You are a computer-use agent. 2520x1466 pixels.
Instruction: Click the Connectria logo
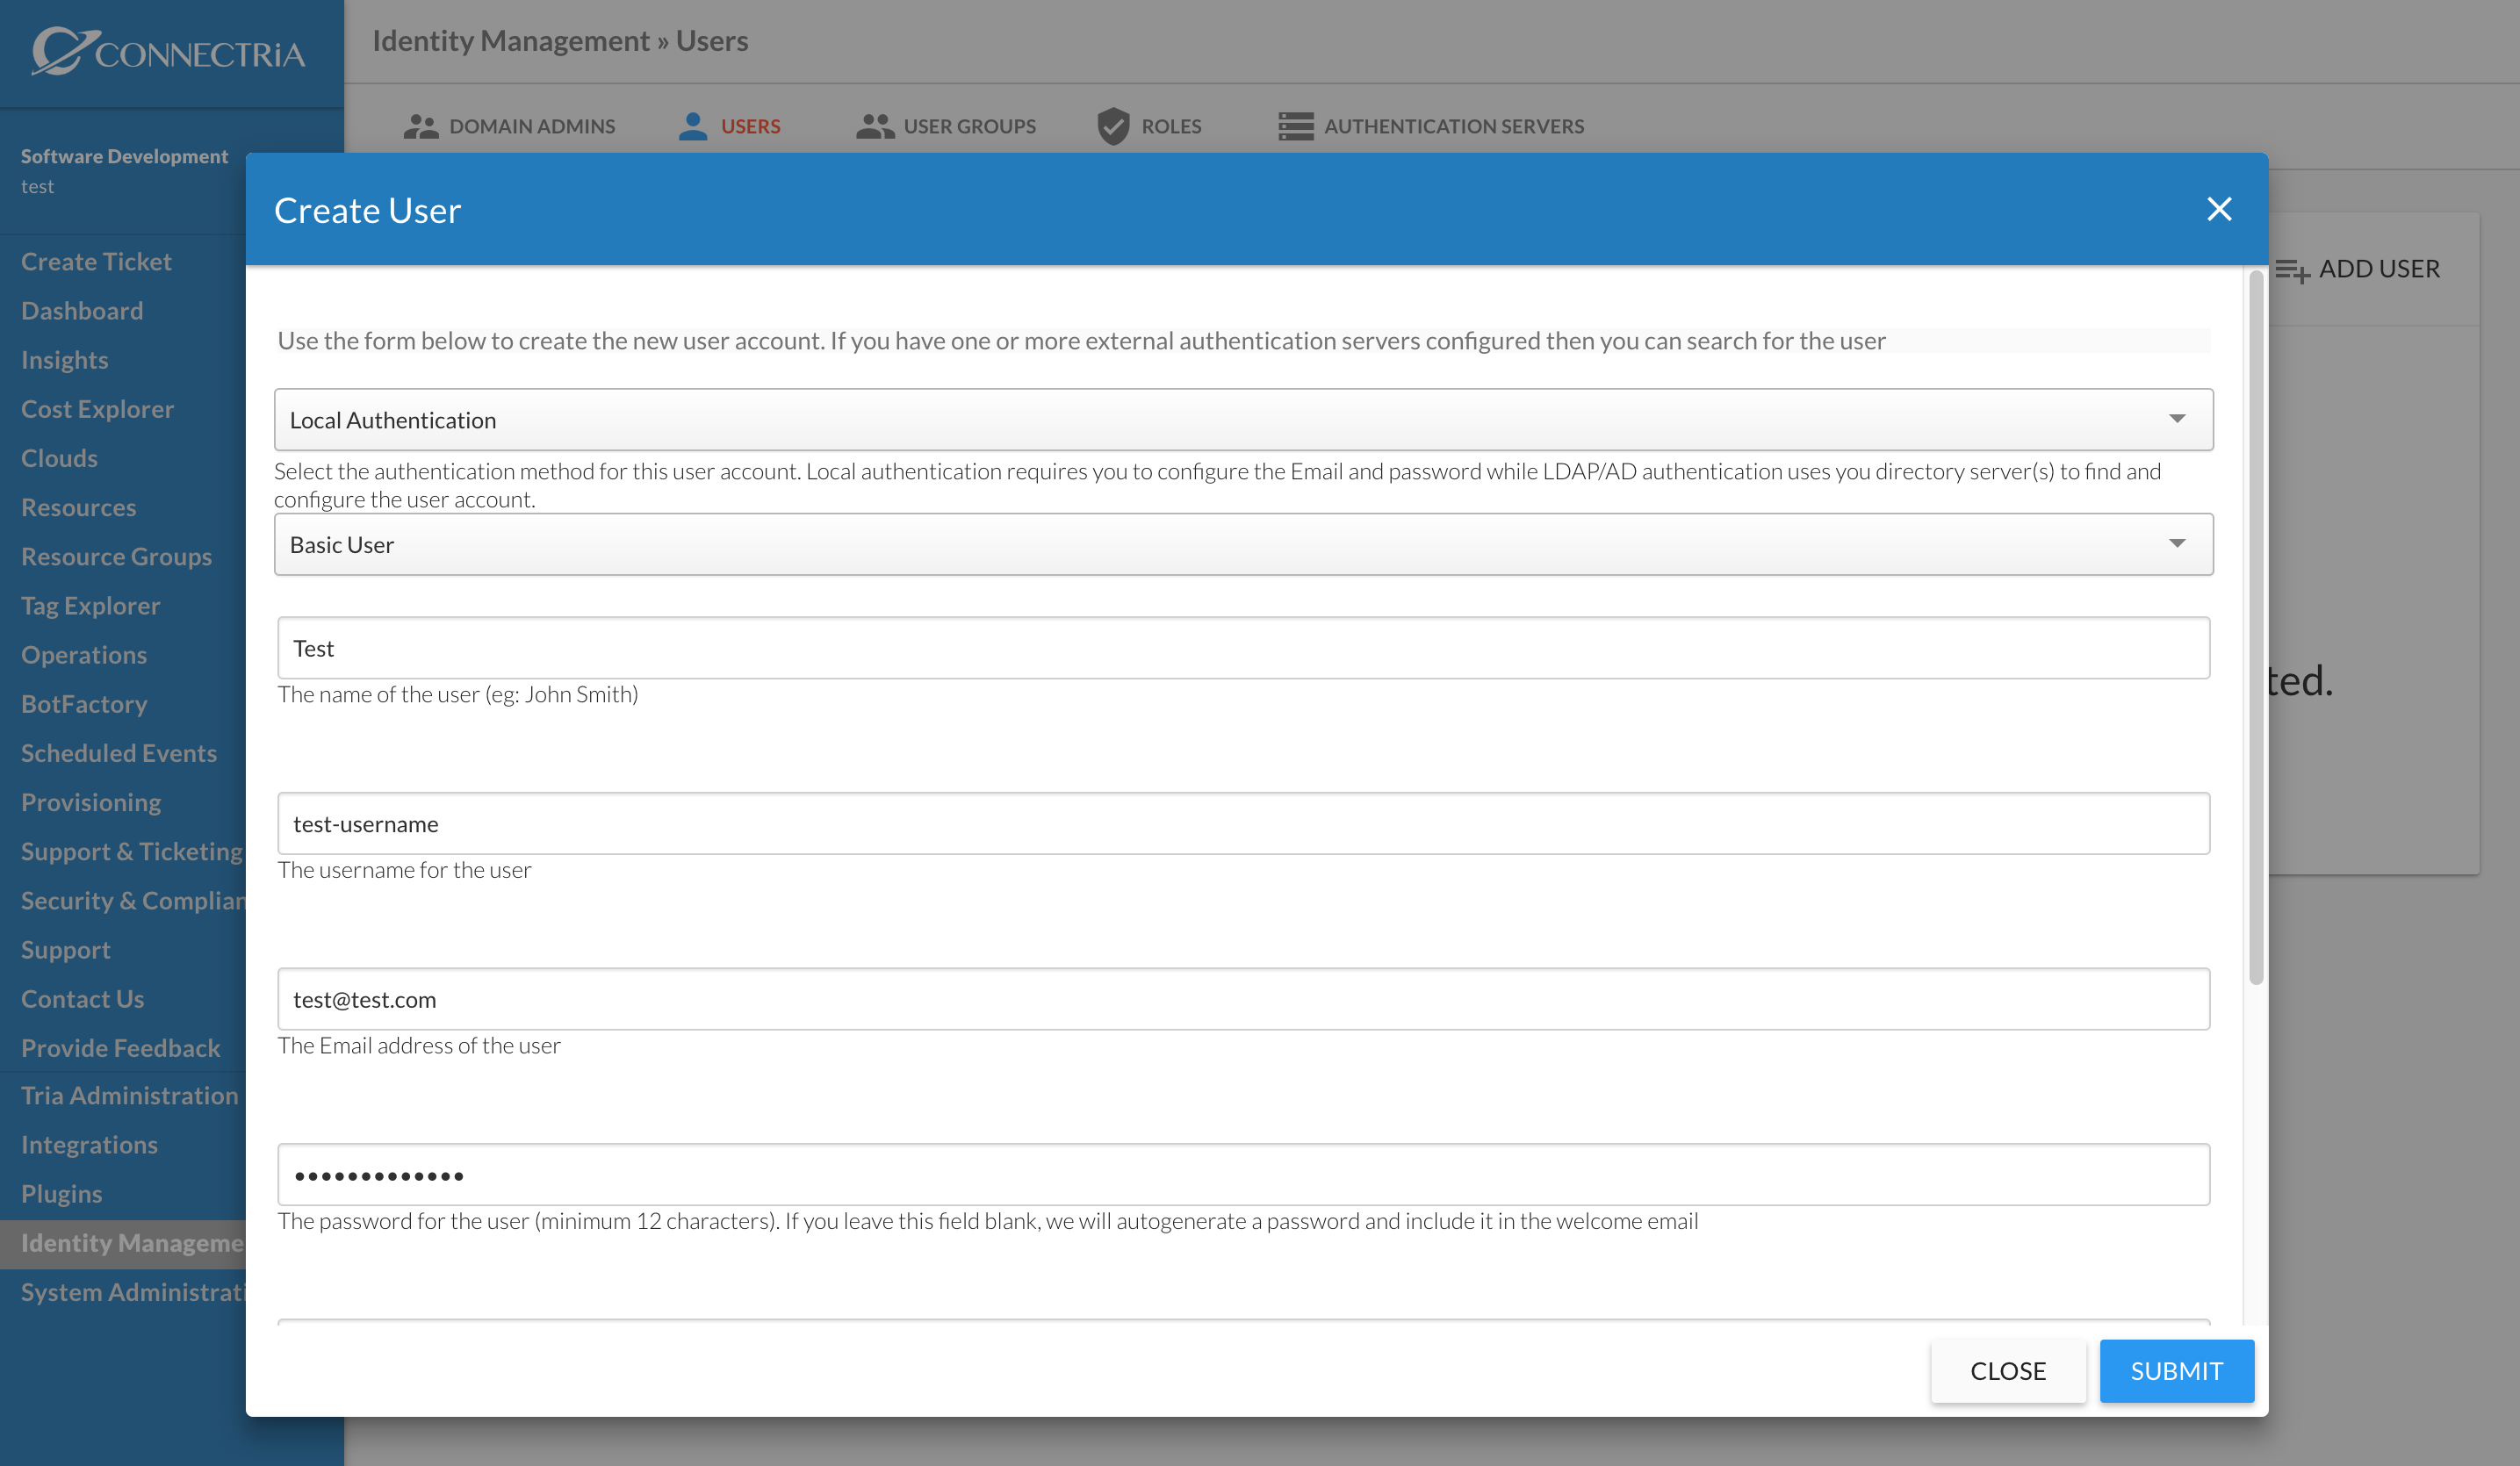(168, 52)
